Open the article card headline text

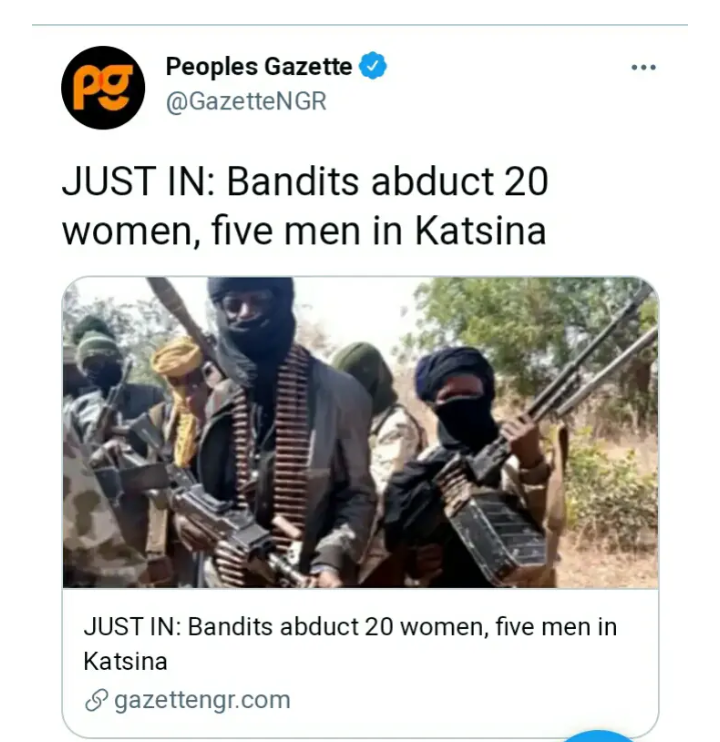(x=350, y=644)
